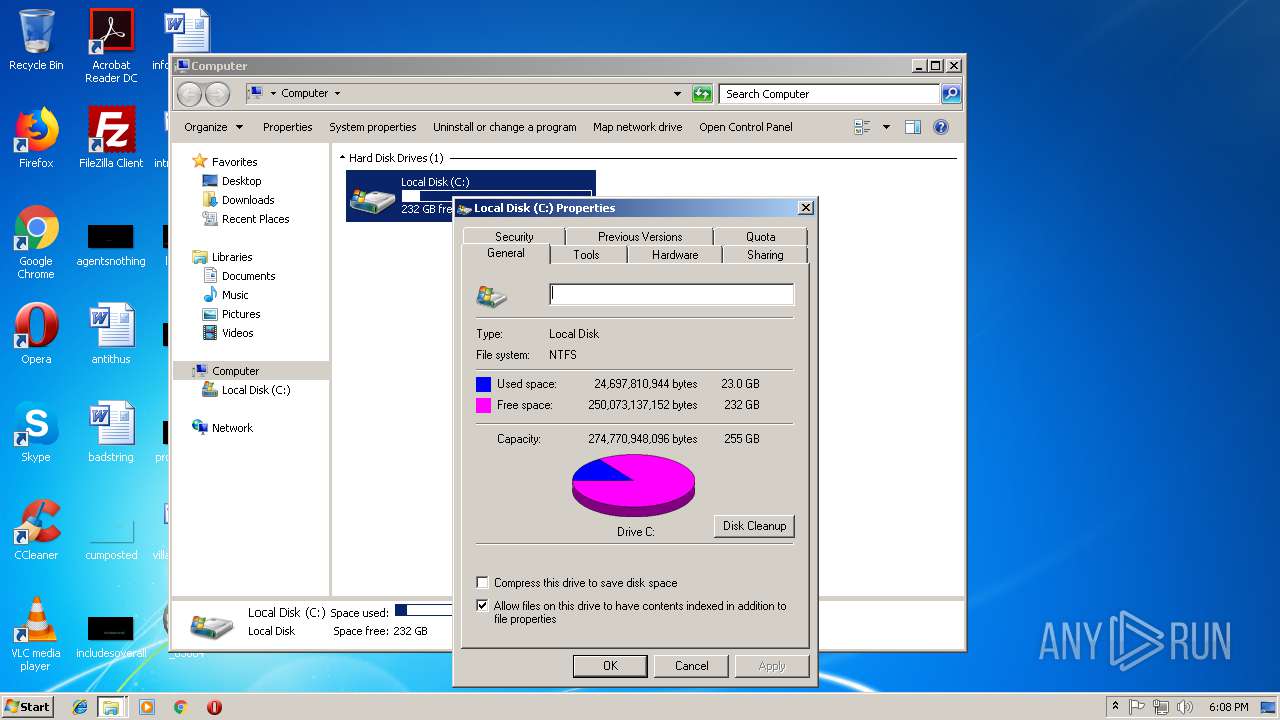The image size is (1280, 720).
Task: Click Explorer forward navigation button
Action: [217, 94]
